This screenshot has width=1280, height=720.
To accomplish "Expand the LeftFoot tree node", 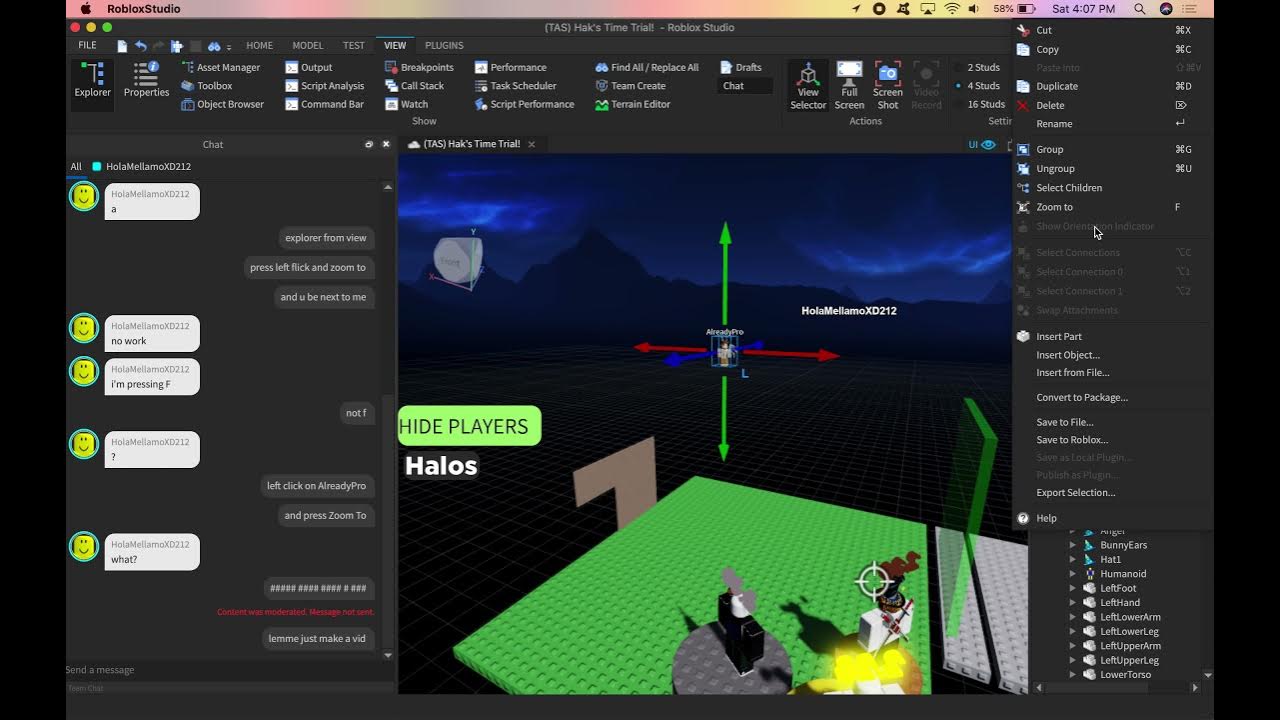I will coord(1073,588).
